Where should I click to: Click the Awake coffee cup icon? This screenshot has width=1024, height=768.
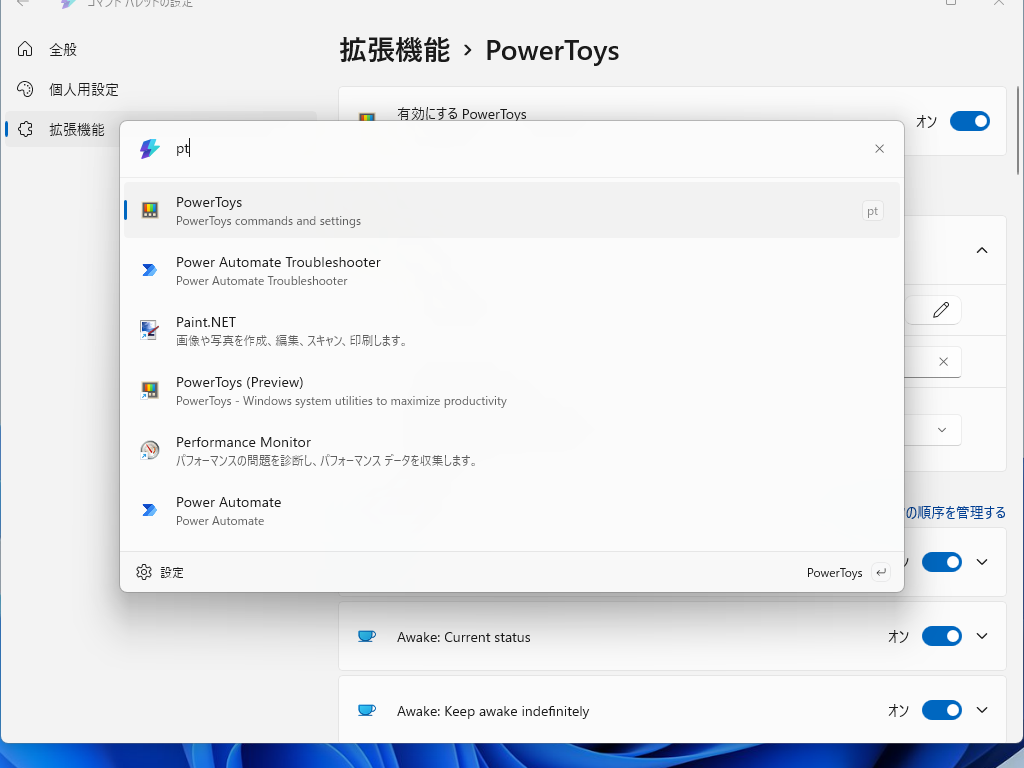tap(367, 636)
